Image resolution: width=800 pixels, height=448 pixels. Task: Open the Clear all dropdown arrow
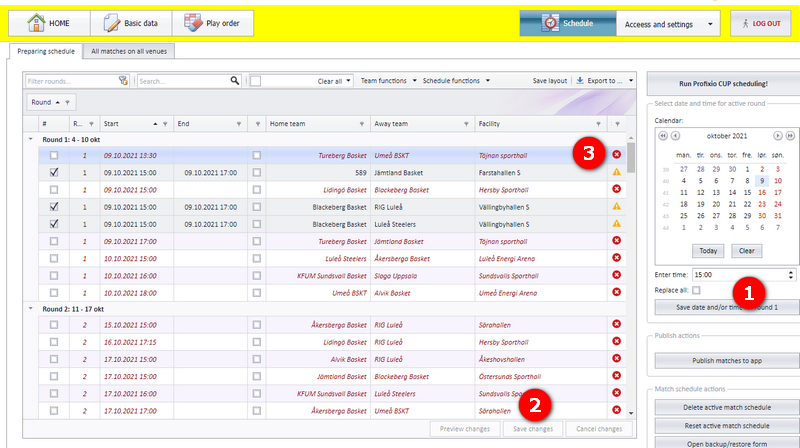coord(348,81)
